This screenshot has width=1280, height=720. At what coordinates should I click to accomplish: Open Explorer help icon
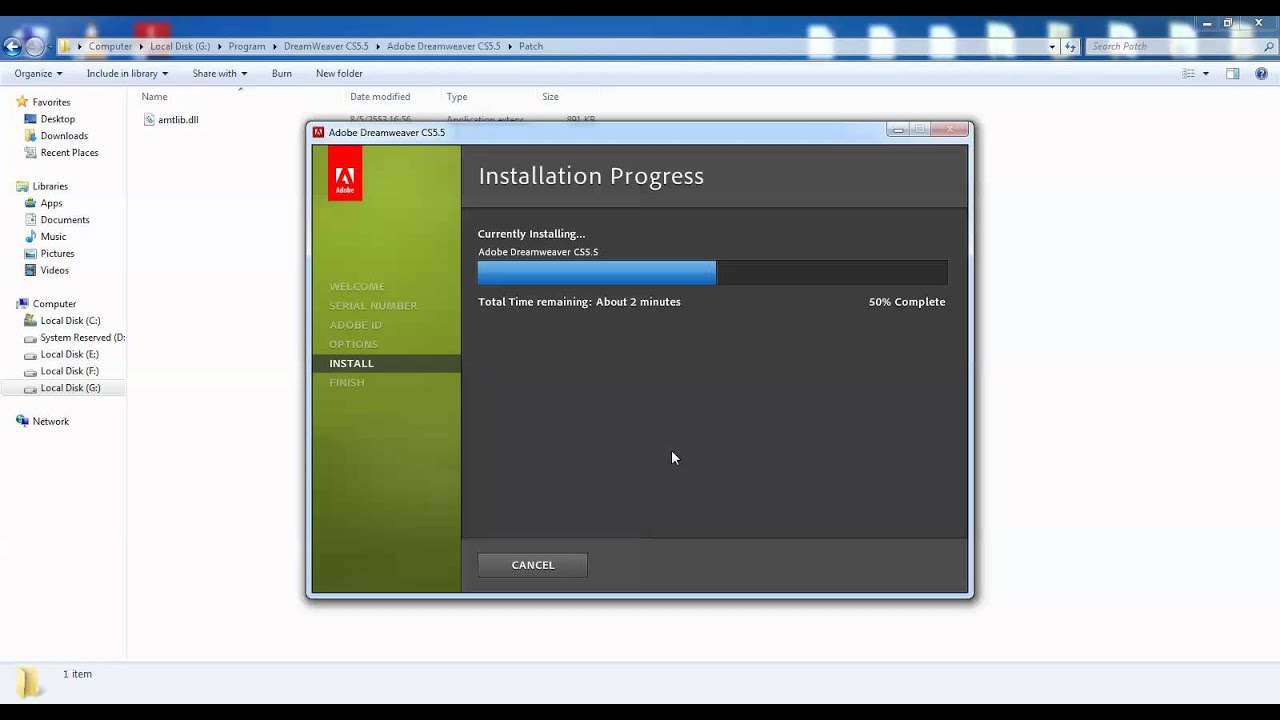coord(1261,73)
